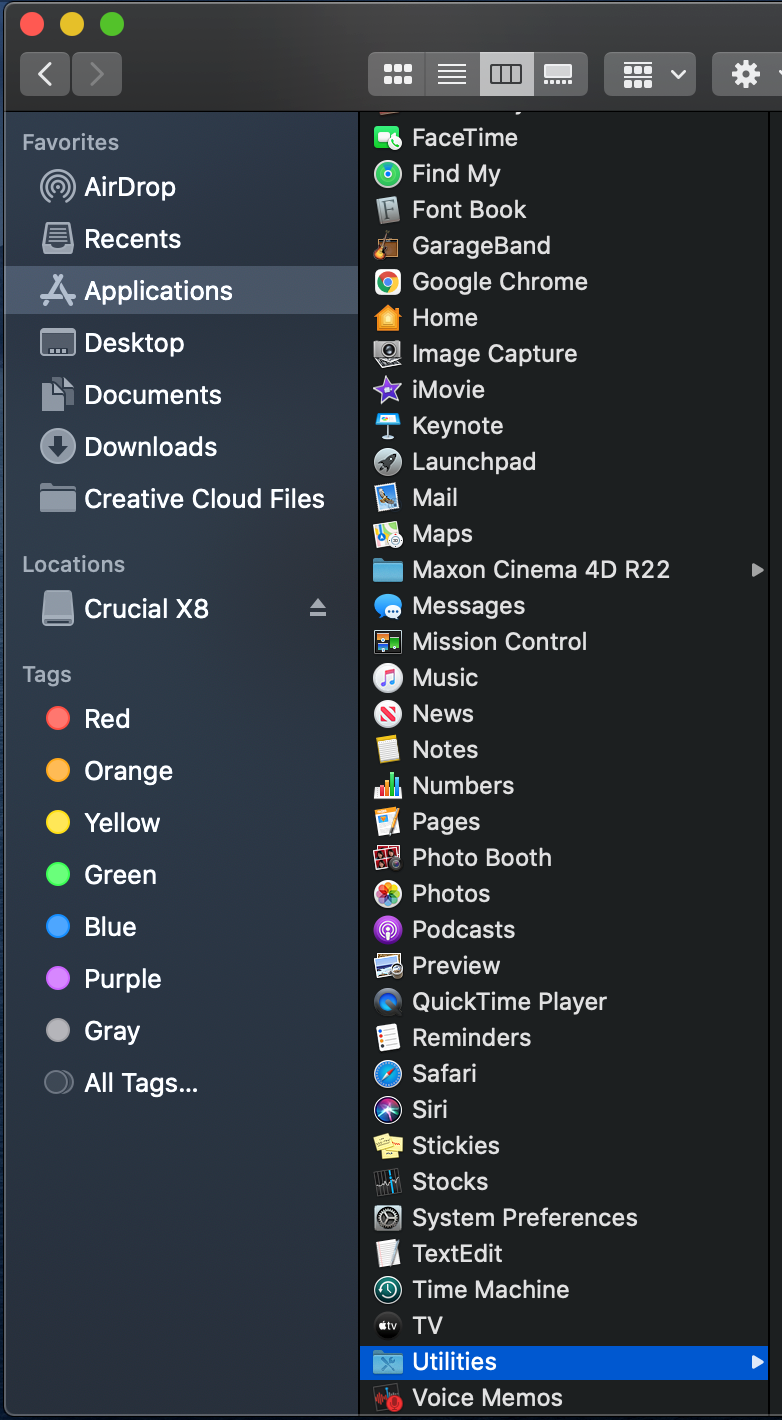Launch Google Chrome from Applications
Viewport: 782px width, 1420px height.
[499, 281]
